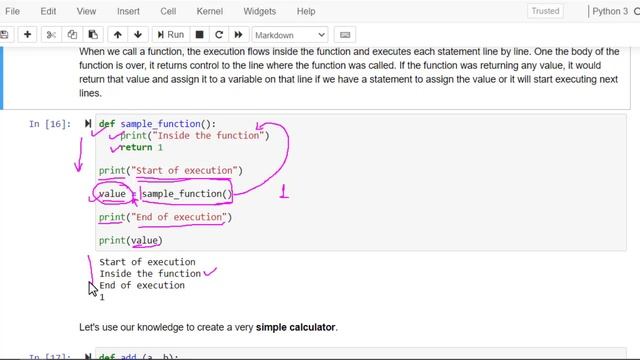Click the 'print("Start of execution")' code line
Viewport: 640px width, 360px height.
coord(171,171)
